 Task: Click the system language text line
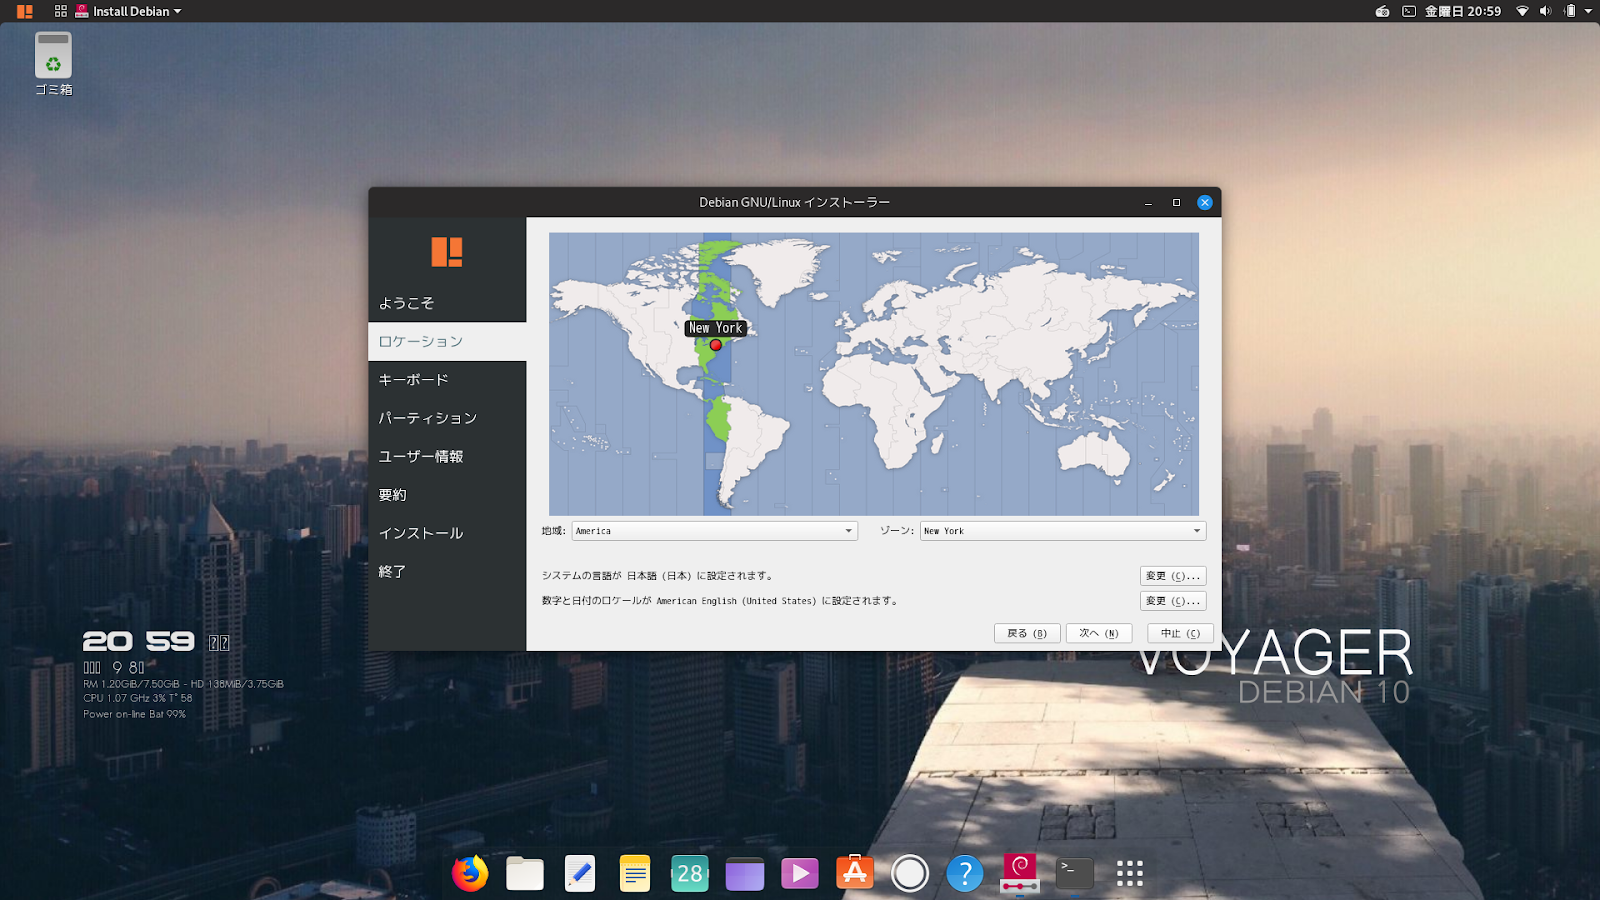[x=658, y=576]
